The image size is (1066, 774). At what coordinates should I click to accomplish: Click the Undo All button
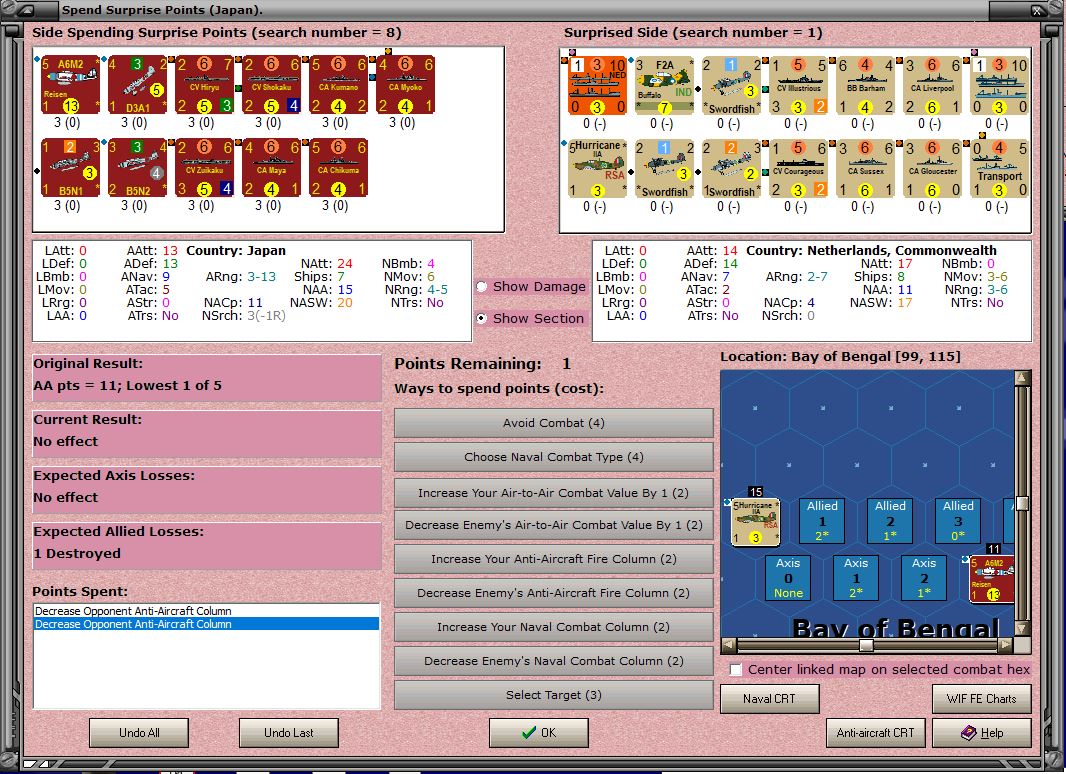[139, 733]
